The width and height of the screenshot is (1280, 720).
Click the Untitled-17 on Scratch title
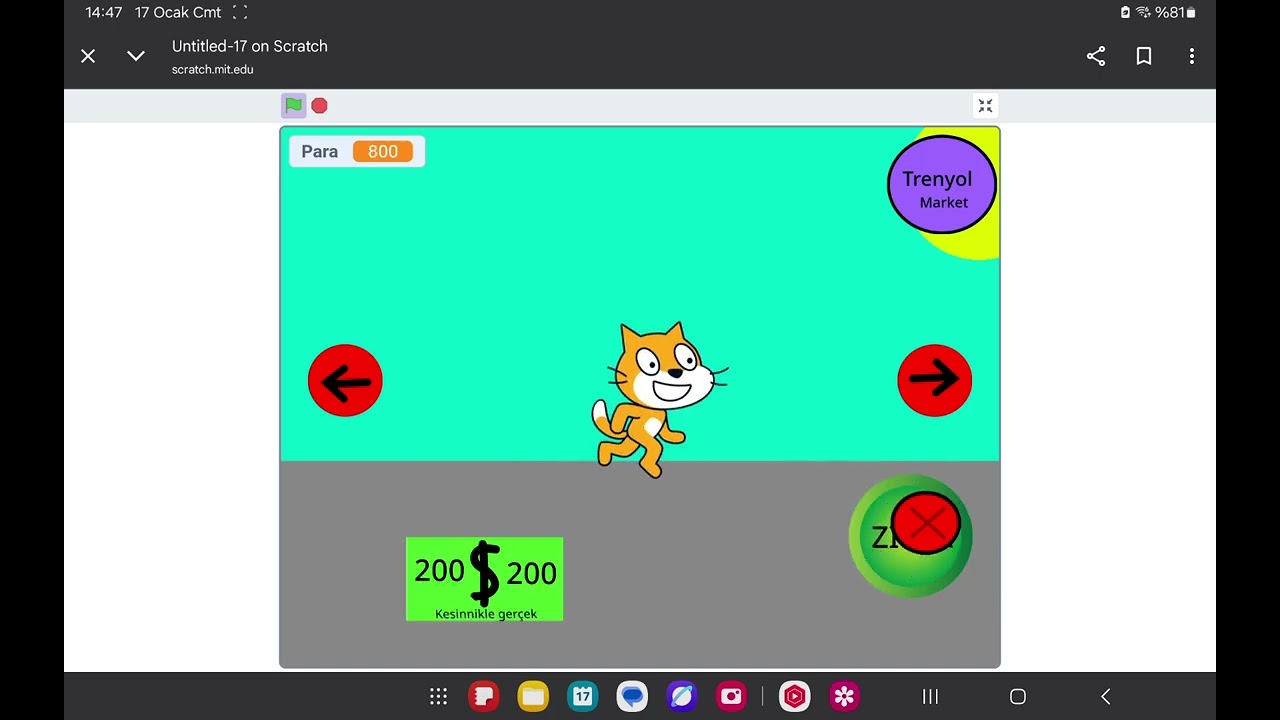click(250, 46)
